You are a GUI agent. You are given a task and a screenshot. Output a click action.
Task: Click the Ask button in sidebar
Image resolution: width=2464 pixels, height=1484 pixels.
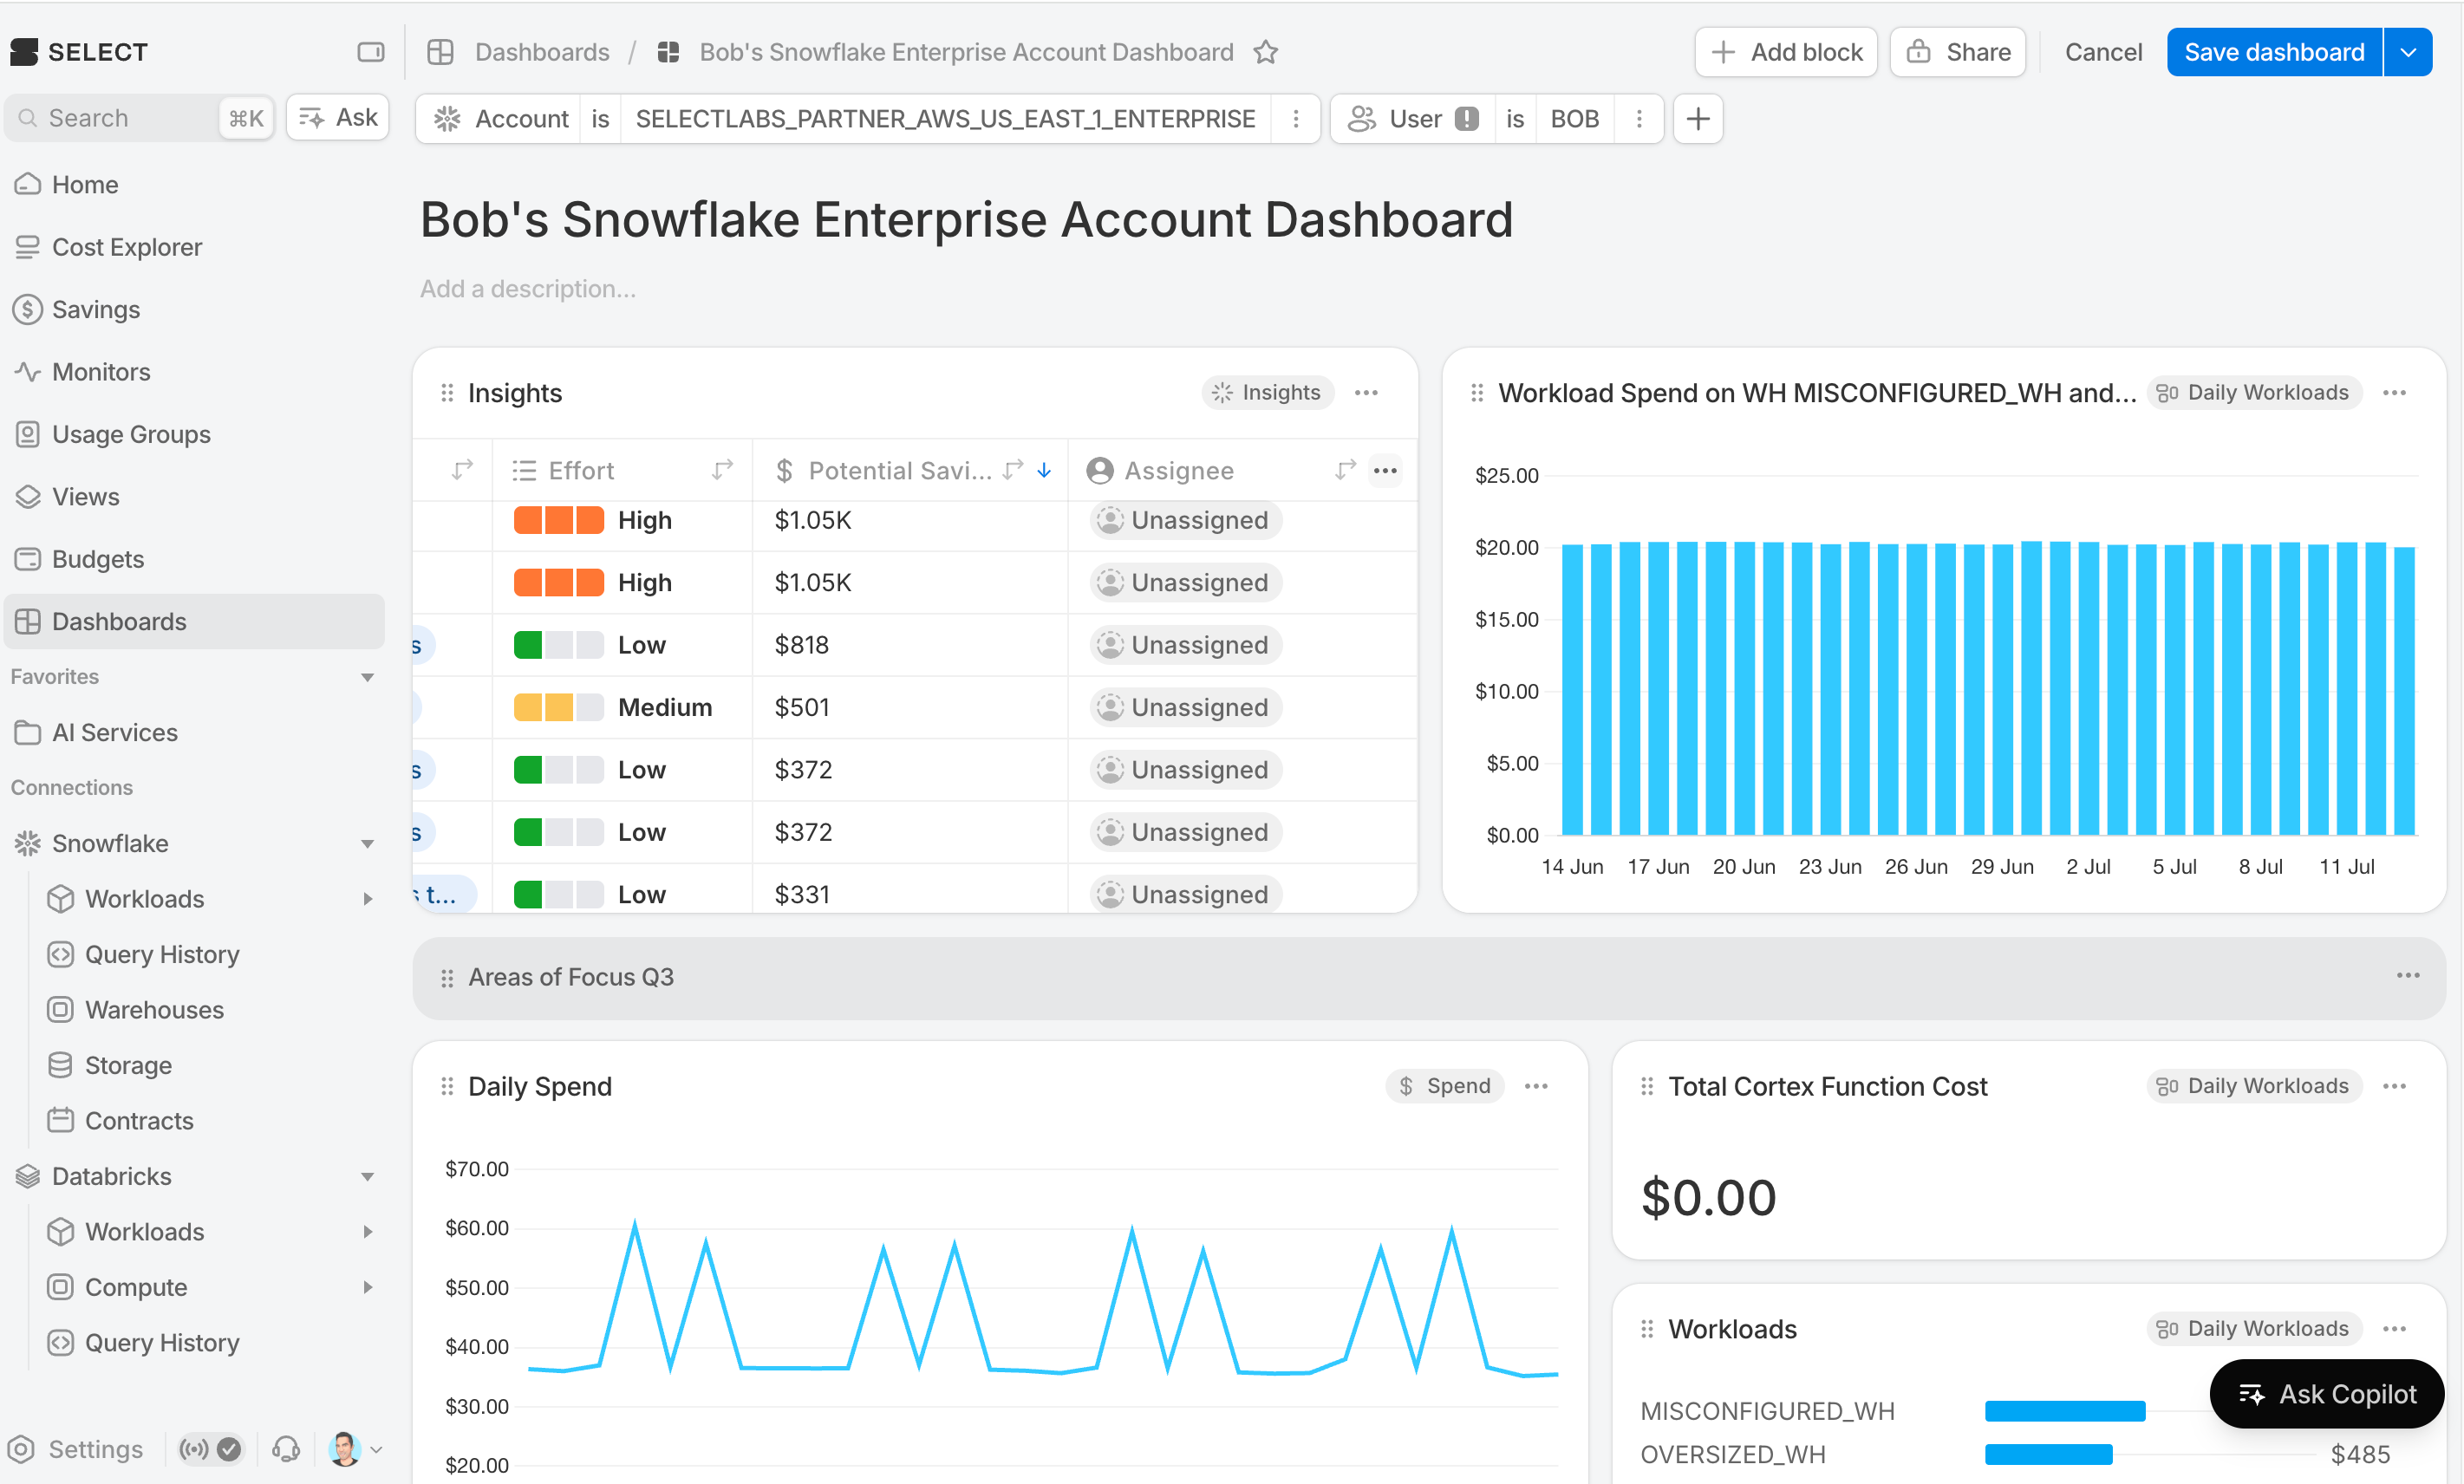[x=338, y=118]
